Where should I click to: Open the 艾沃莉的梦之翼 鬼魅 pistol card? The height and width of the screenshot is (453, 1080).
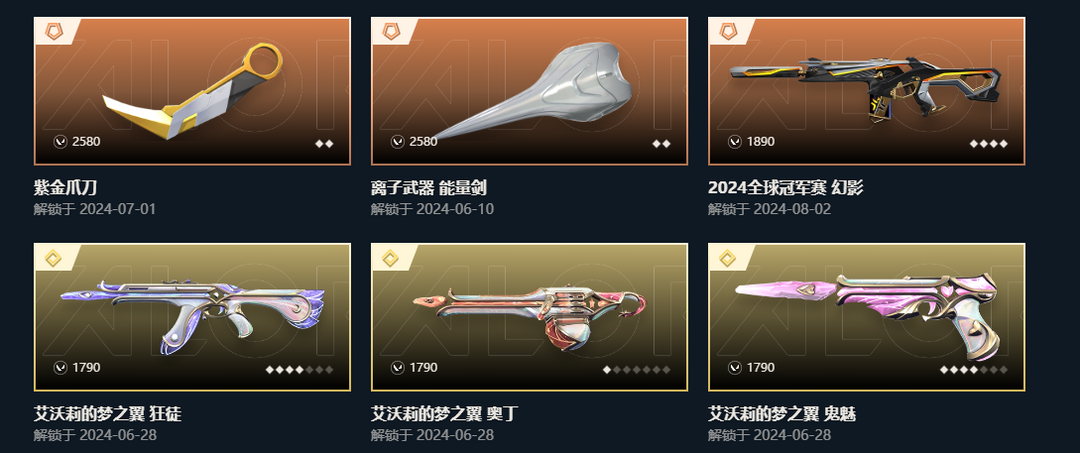click(x=866, y=317)
